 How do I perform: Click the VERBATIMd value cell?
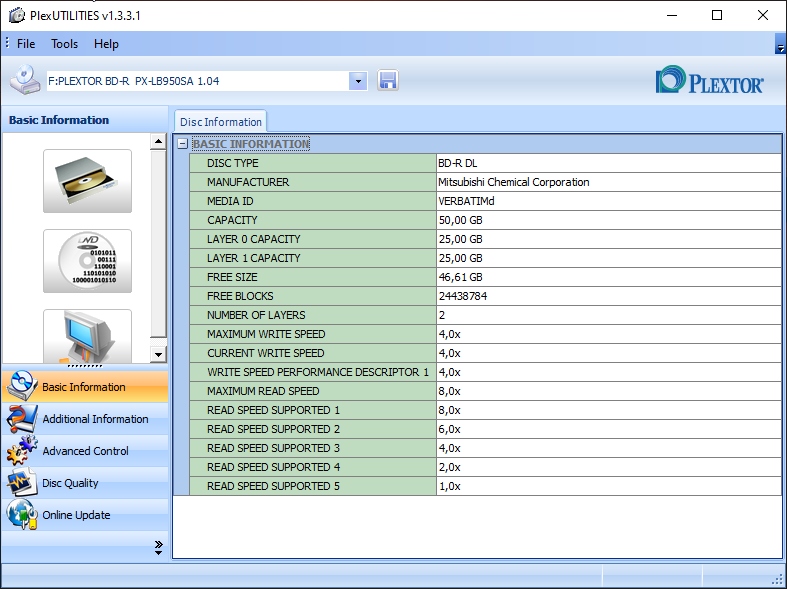point(609,201)
